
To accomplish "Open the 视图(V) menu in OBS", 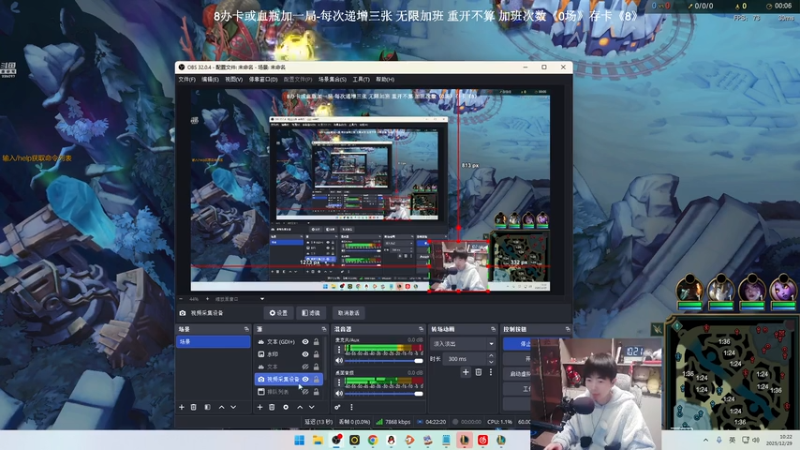I will pyautogui.click(x=234, y=80).
